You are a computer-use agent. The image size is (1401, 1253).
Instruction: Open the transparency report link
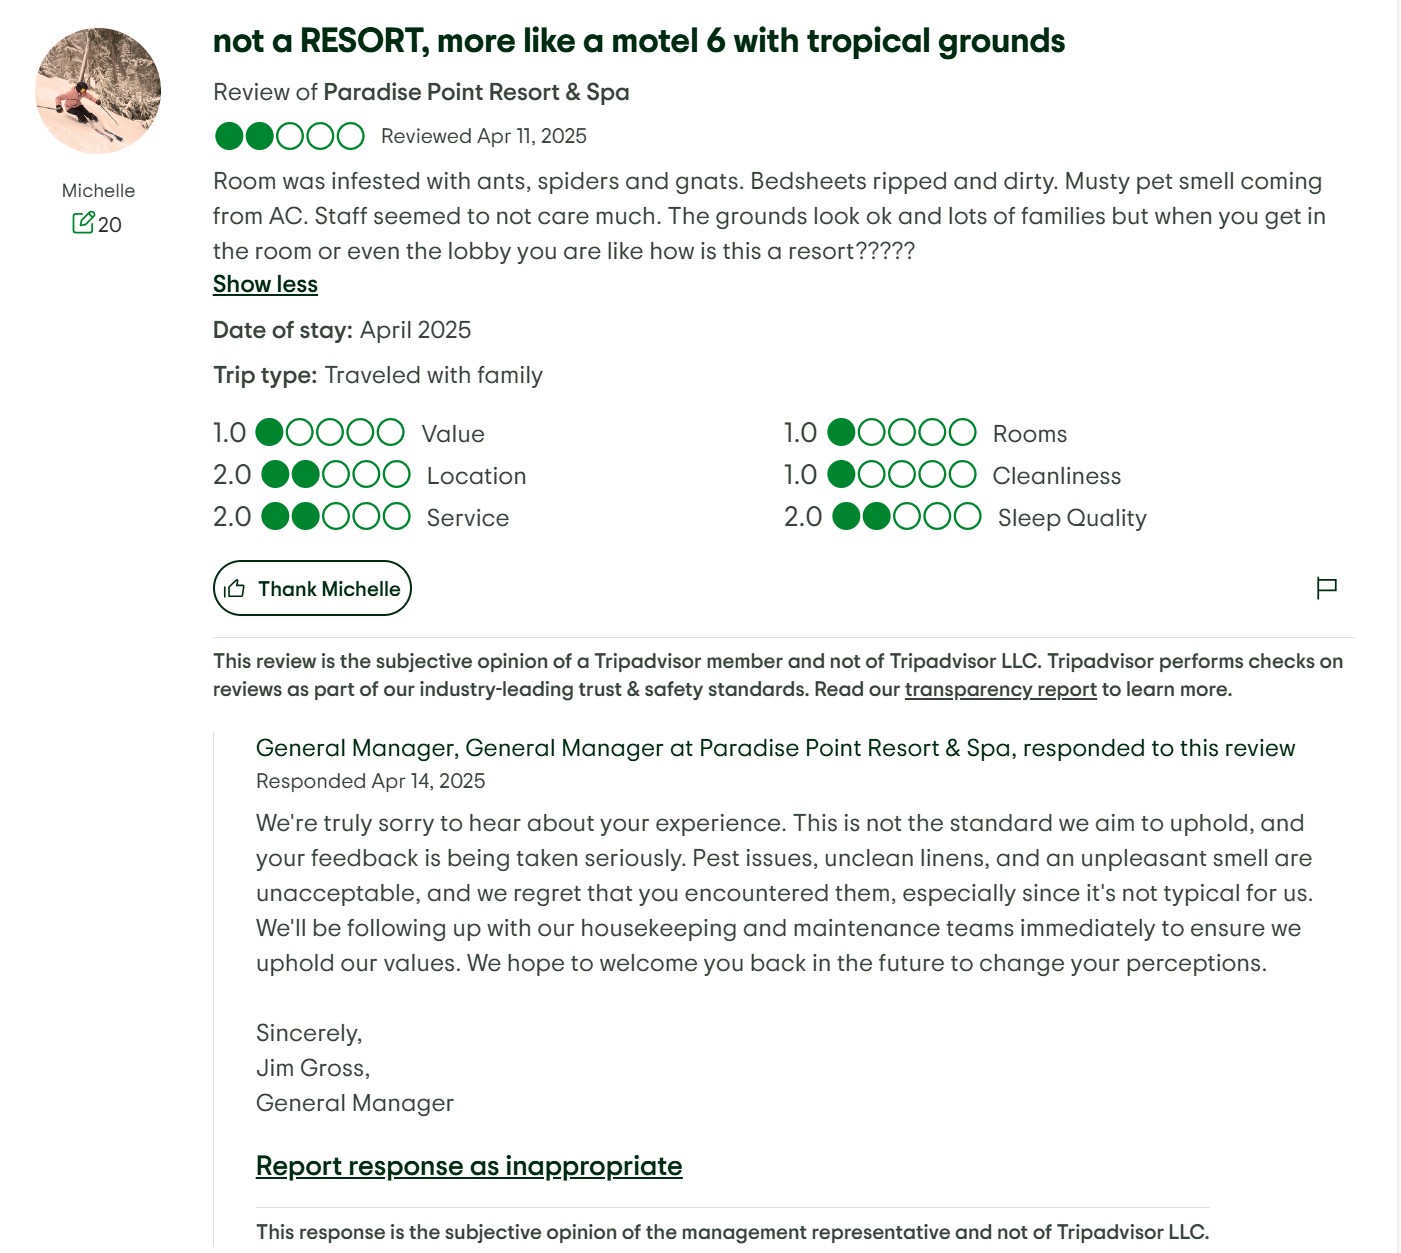1001,689
